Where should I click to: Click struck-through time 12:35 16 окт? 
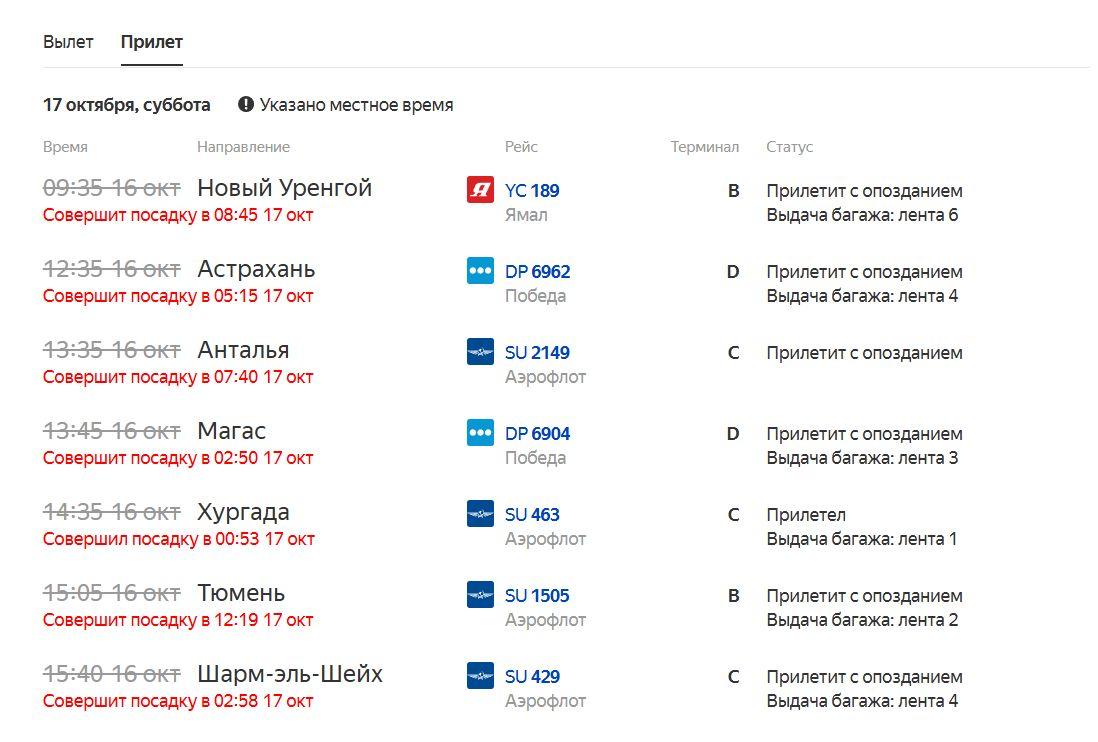[111, 269]
